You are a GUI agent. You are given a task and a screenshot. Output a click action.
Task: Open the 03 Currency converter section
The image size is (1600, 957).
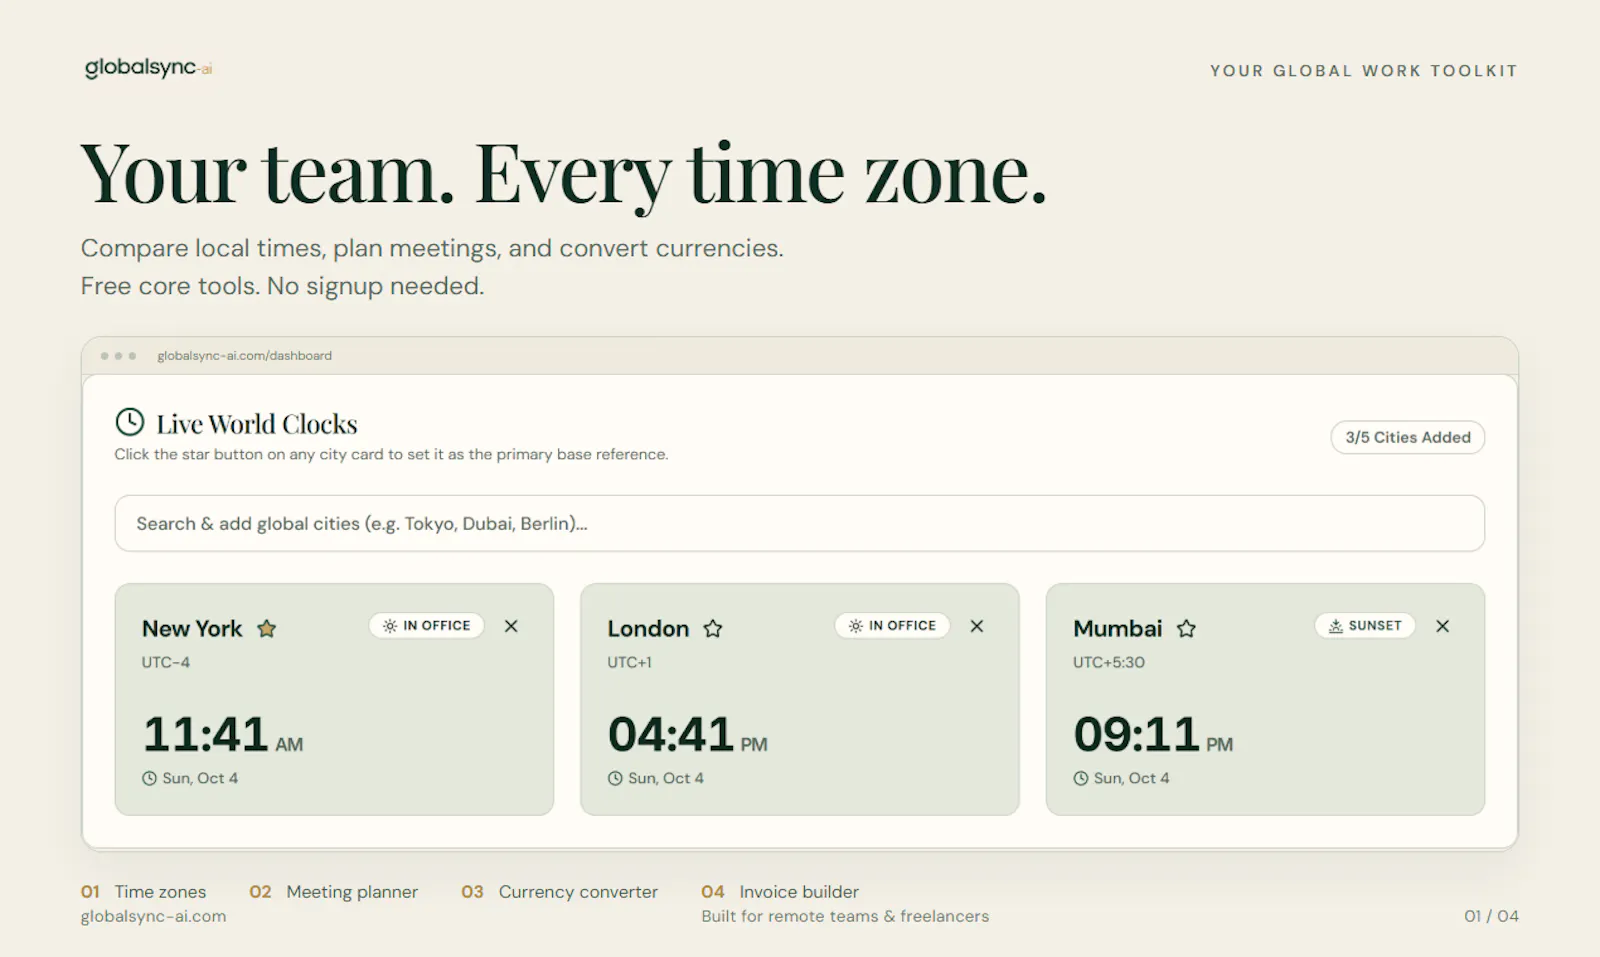pyautogui.click(x=559, y=891)
